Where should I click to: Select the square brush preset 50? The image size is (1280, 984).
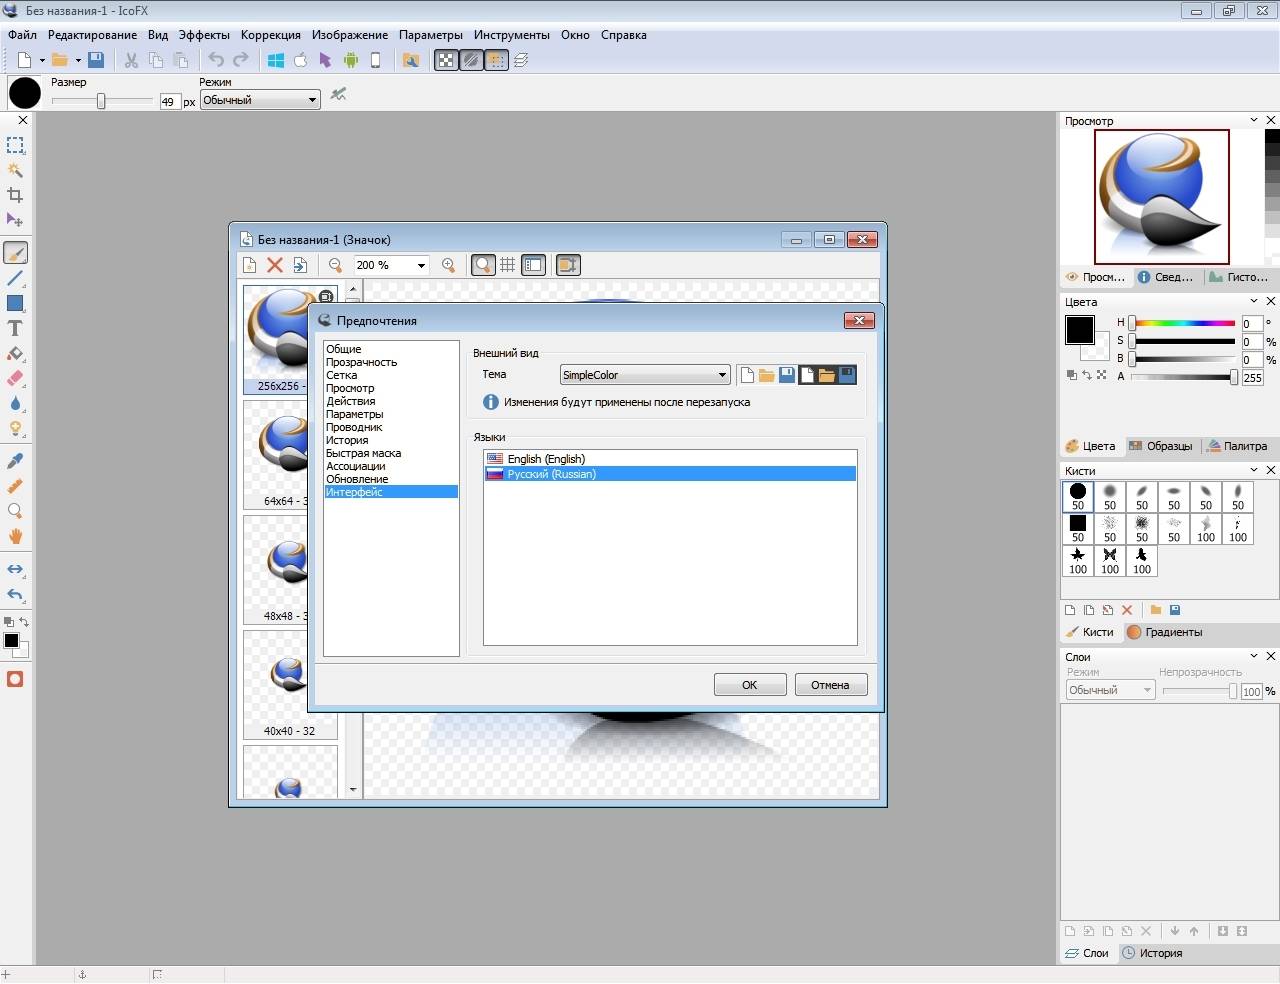(1078, 528)
